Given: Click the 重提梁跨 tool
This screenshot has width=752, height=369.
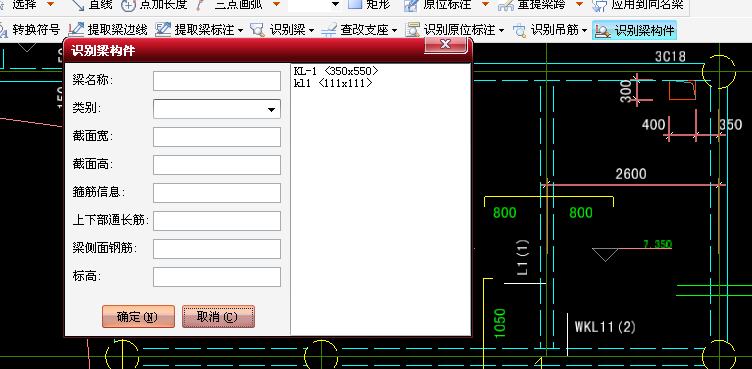Looking at the screenshot, I should [x=533, y=5].
